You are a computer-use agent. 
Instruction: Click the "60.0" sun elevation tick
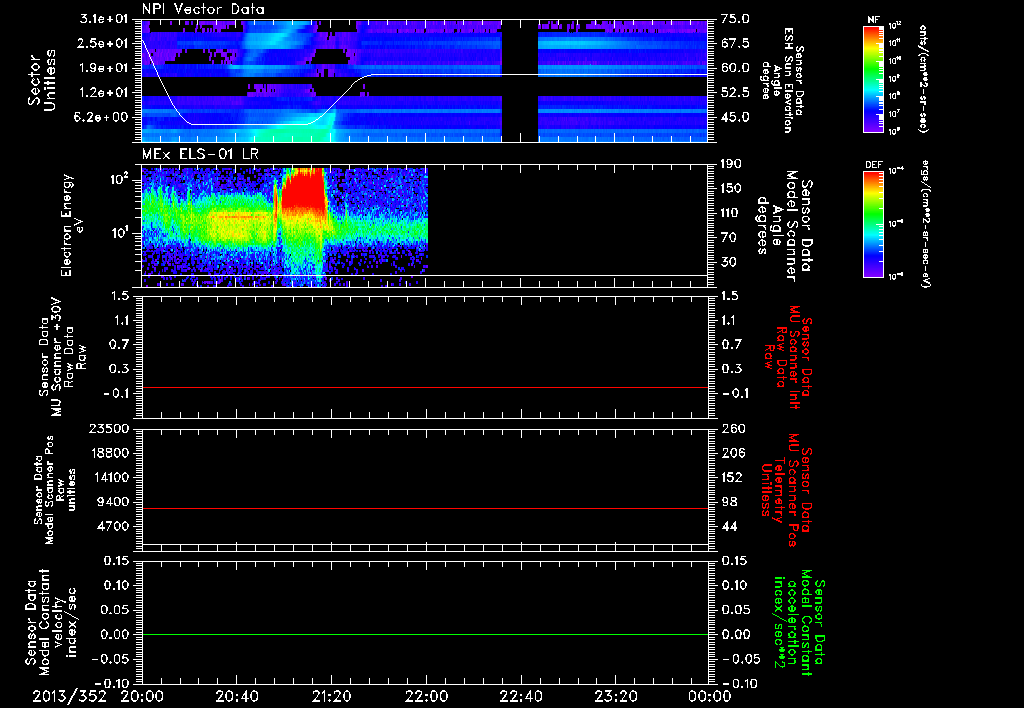(x=735, y=68)
